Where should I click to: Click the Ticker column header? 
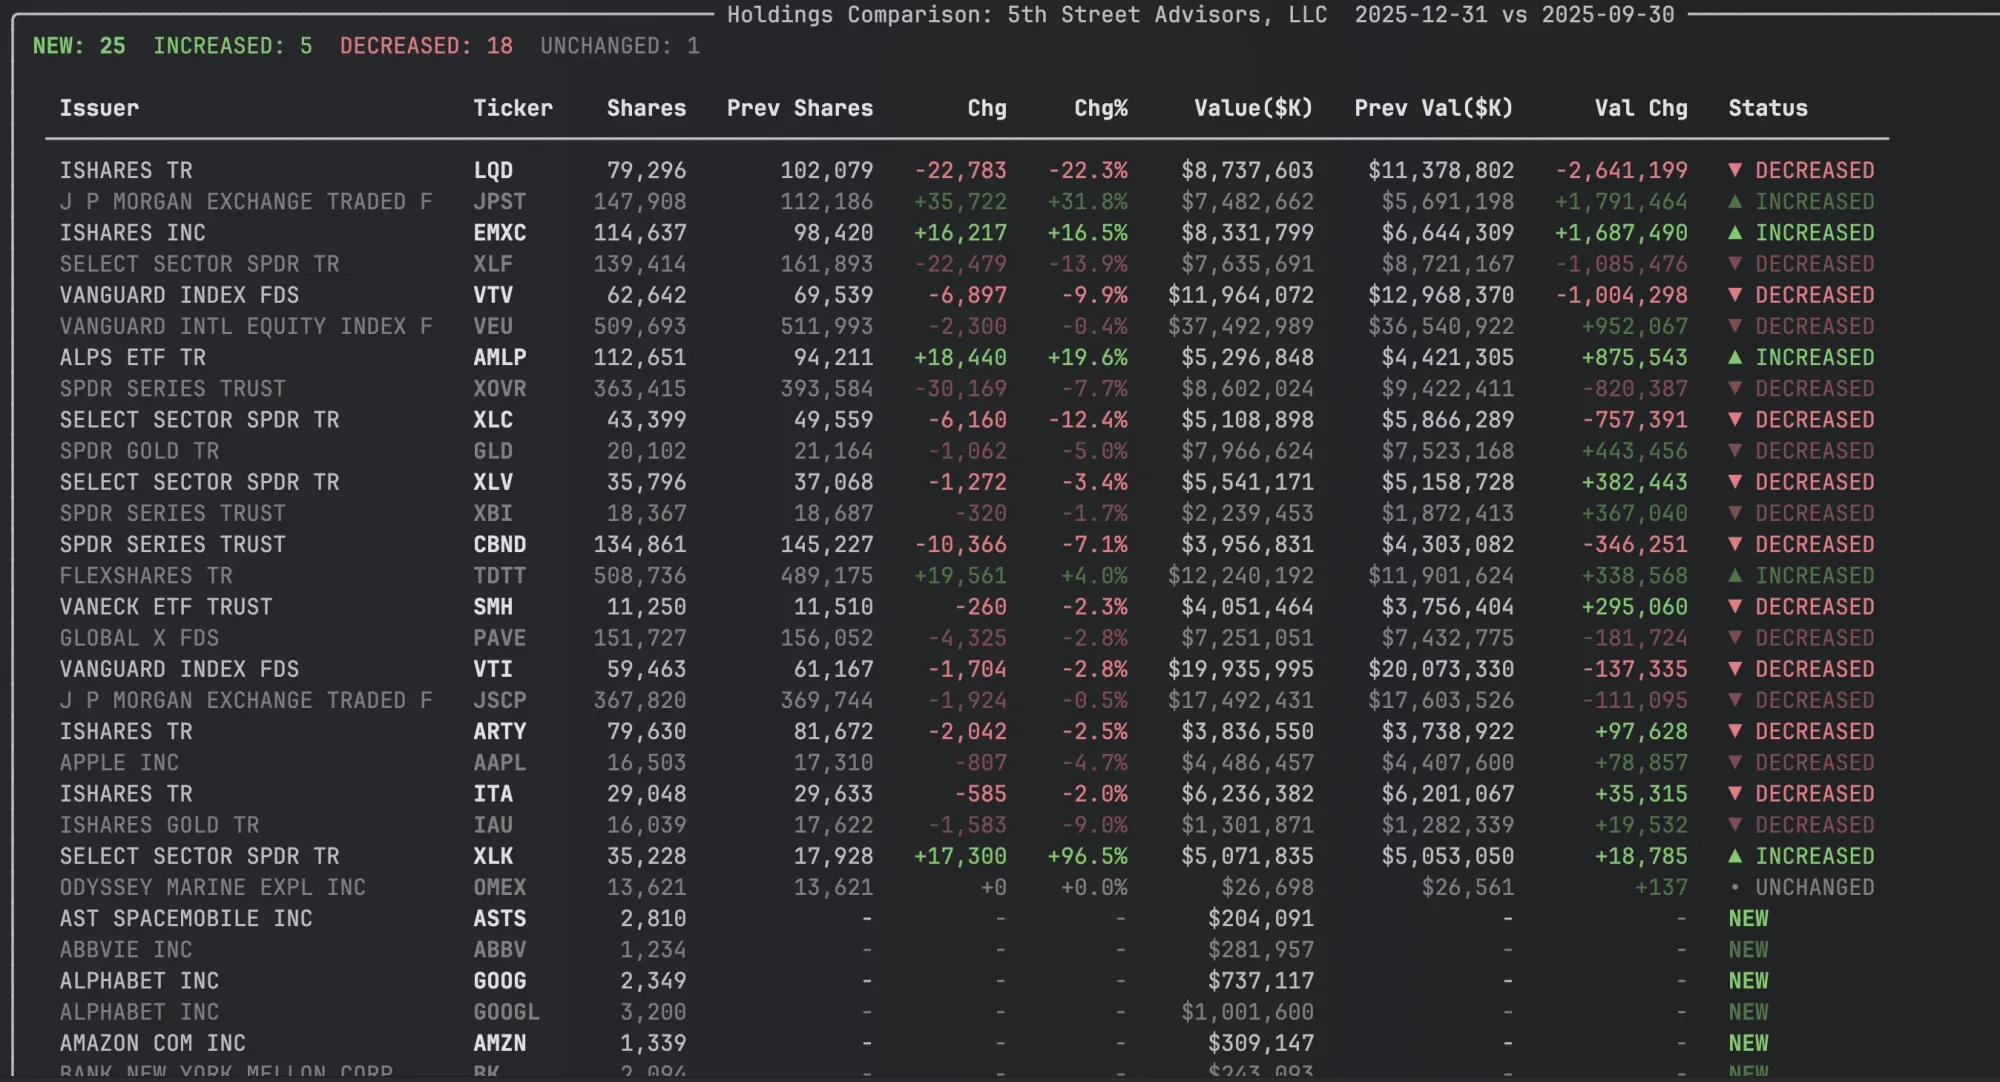click(x=512, y=108)
